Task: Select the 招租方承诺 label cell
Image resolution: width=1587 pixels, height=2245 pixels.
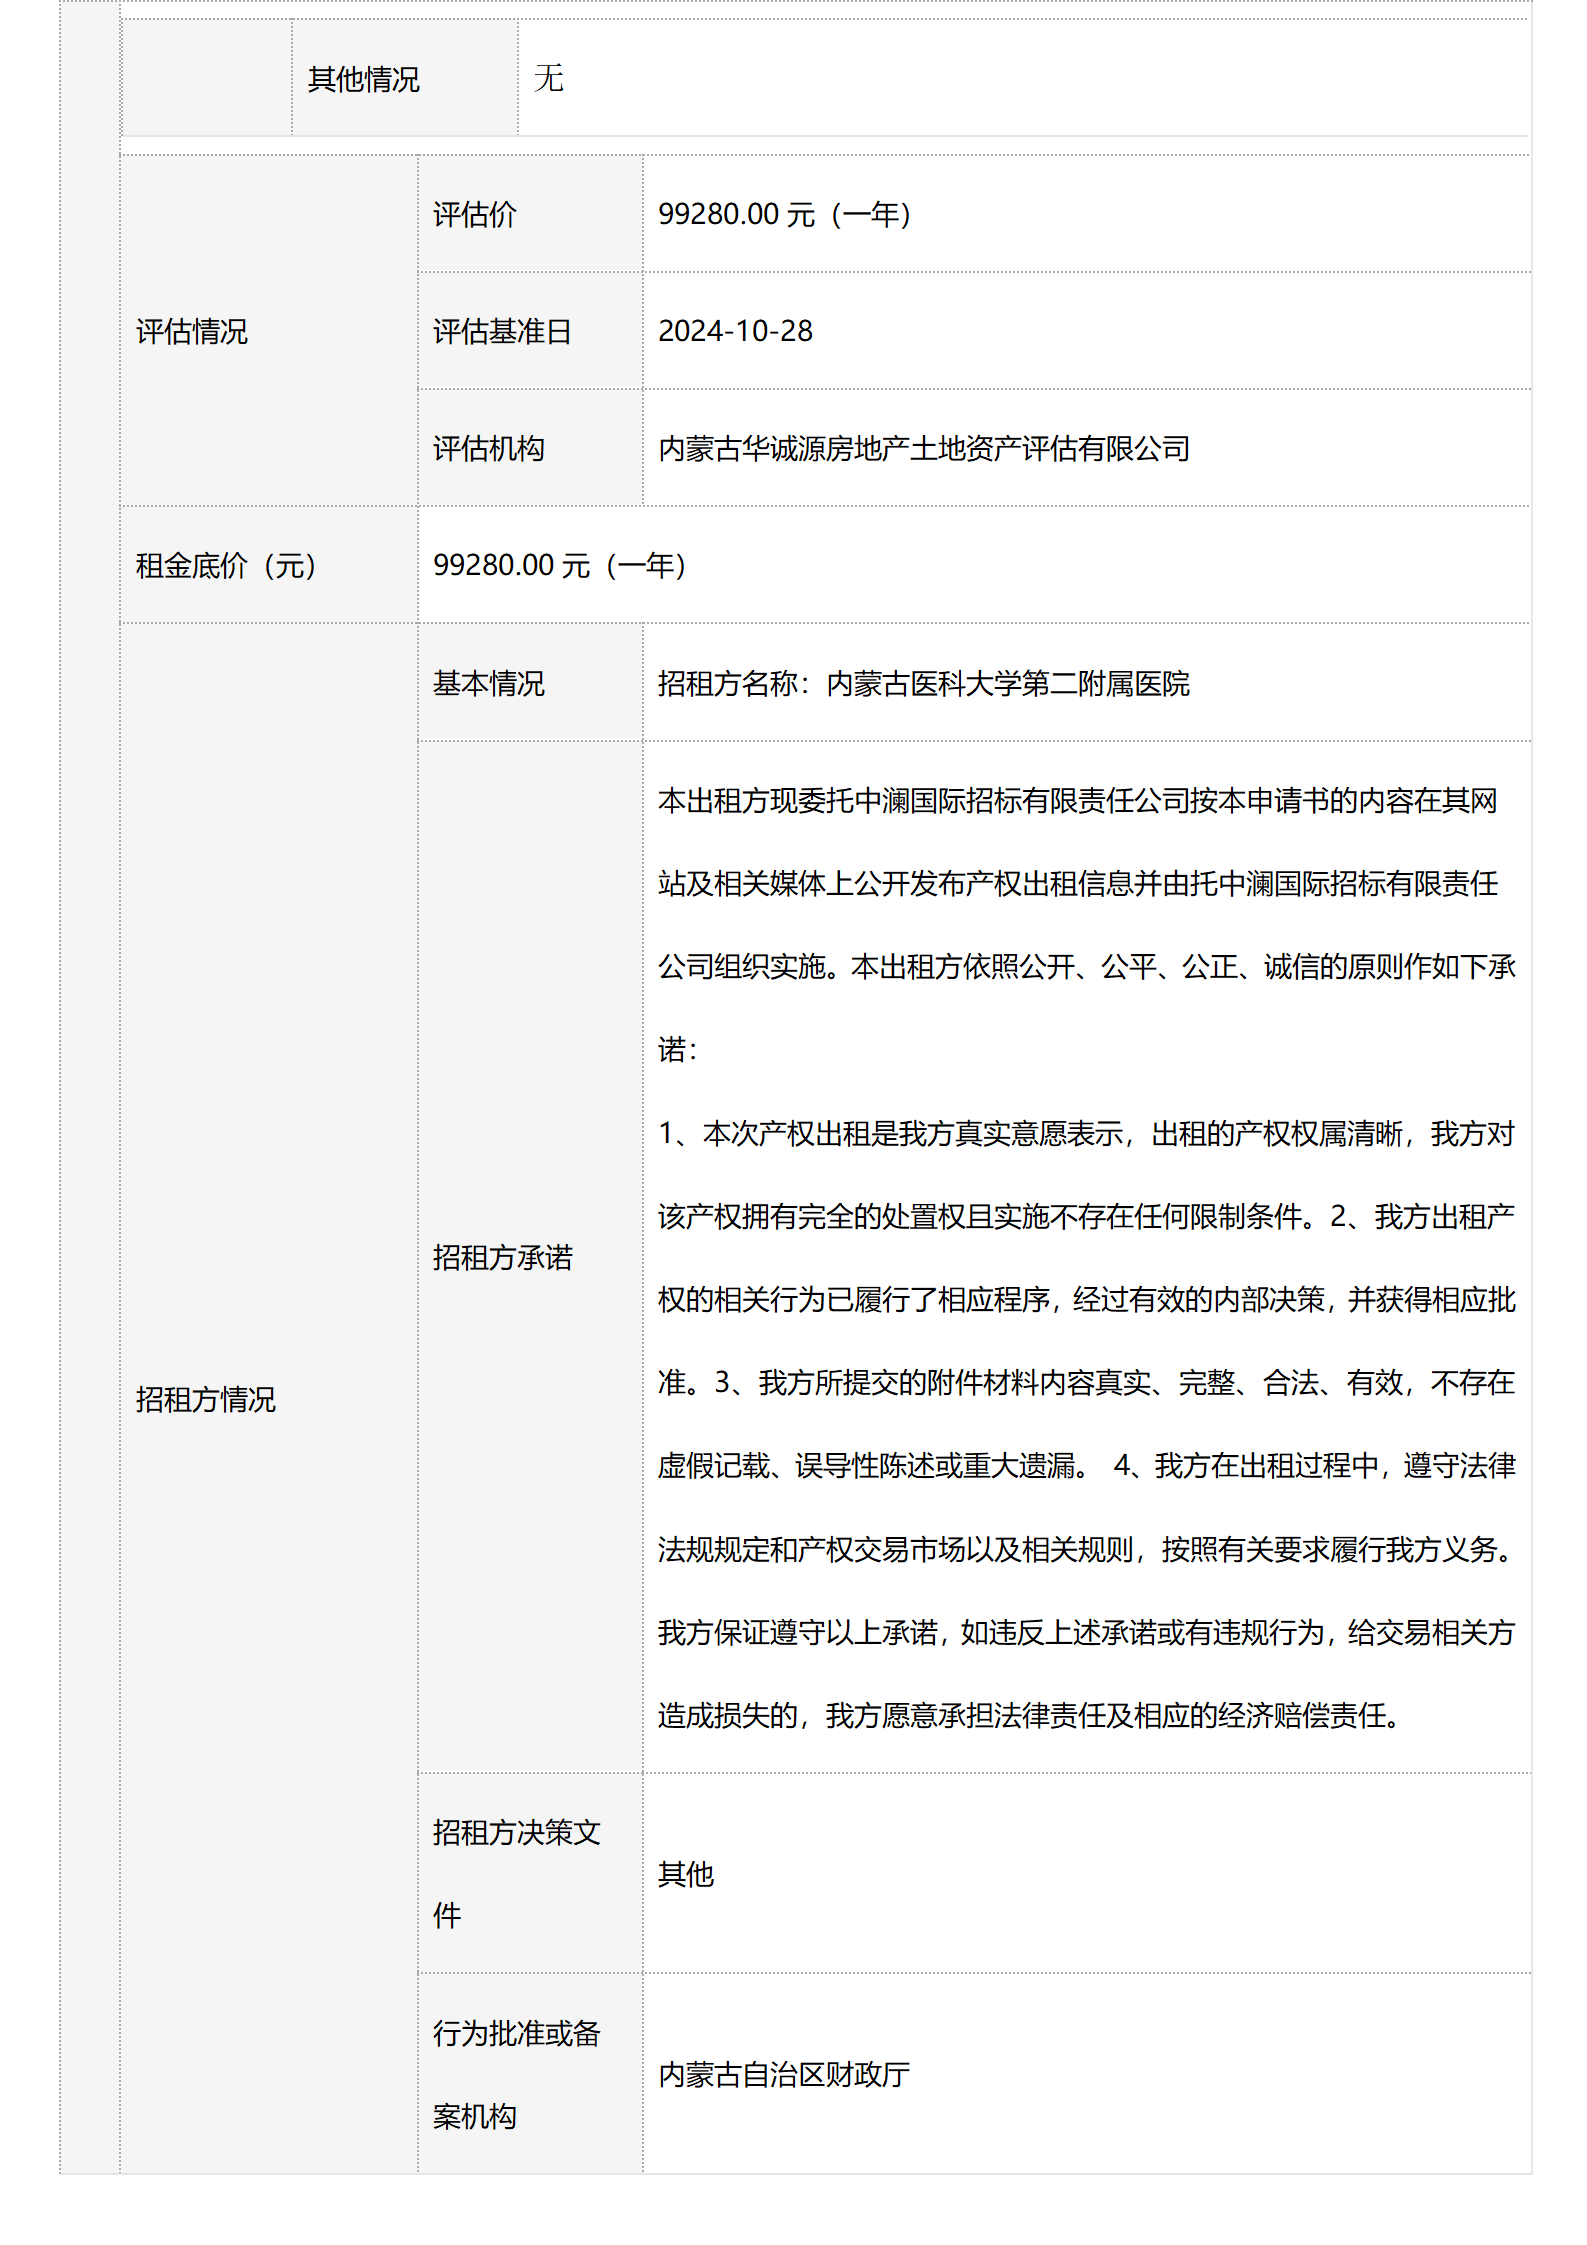Action: tap(502, 1257)
